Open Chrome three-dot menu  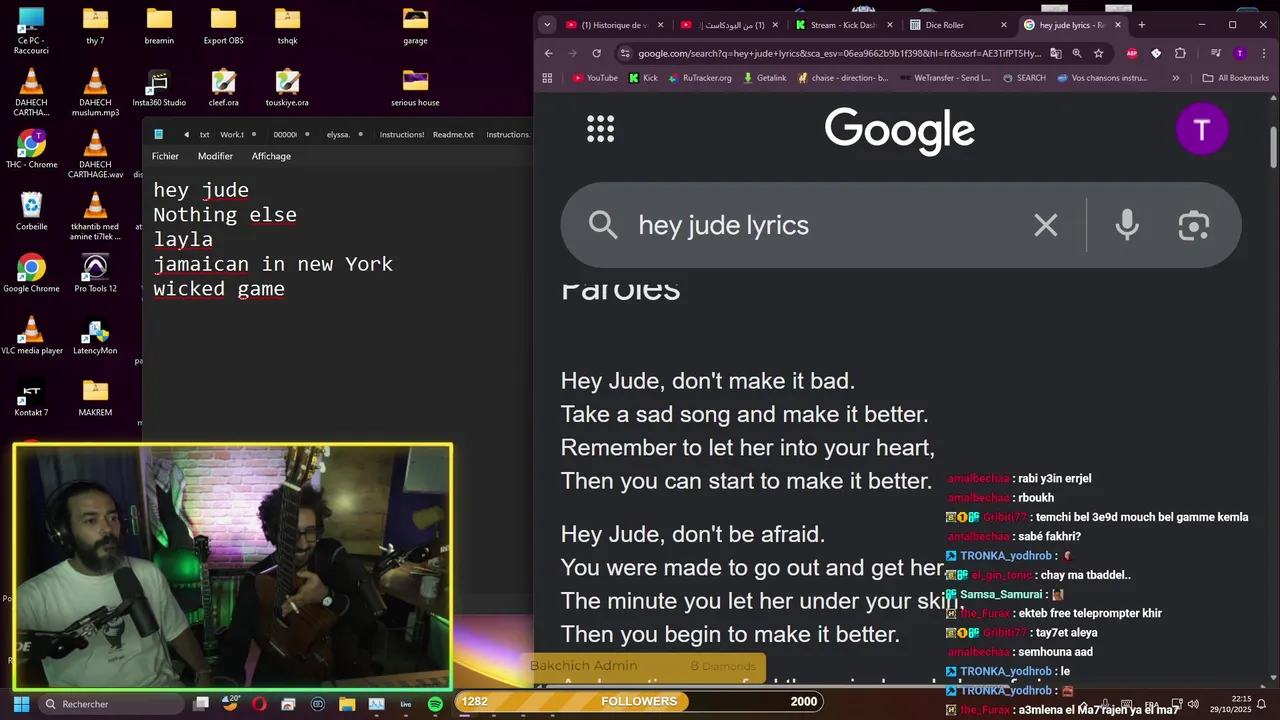click(1262, 53)
